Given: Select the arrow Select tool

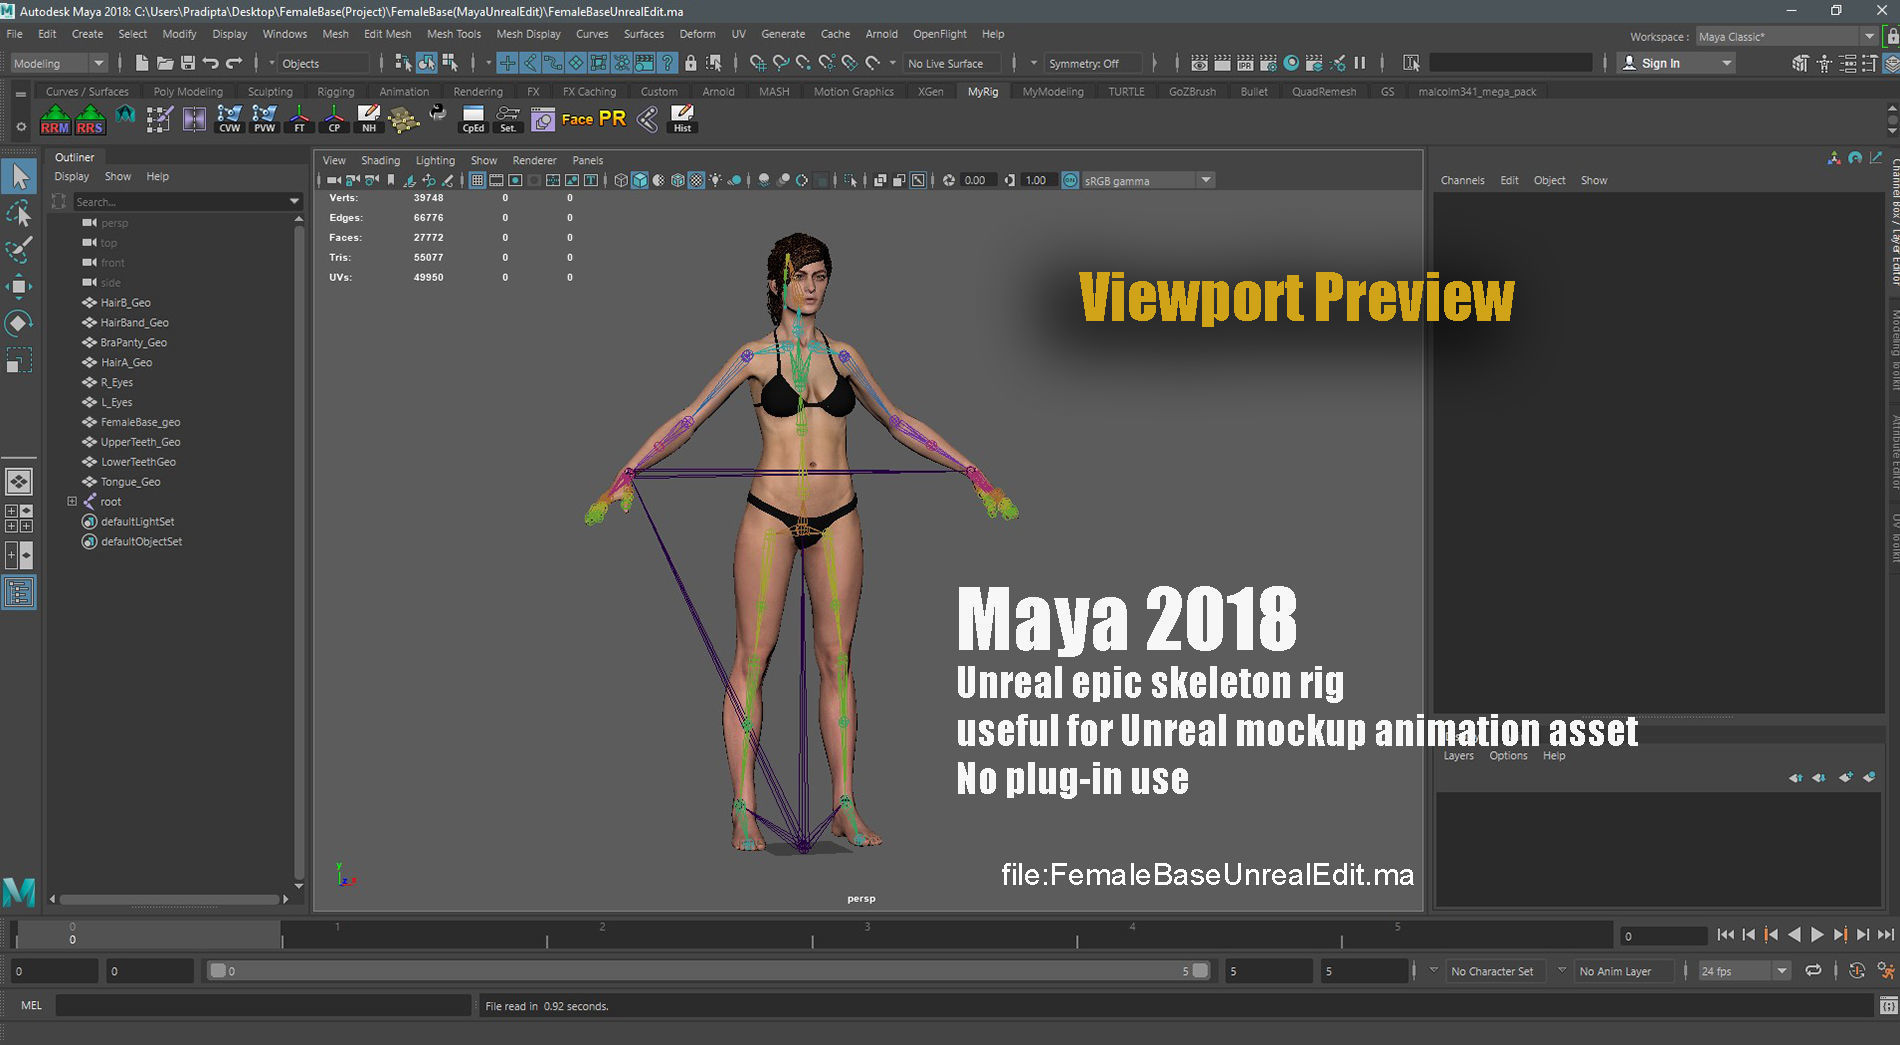Looking at the screenshot, I should click(19, 177).
